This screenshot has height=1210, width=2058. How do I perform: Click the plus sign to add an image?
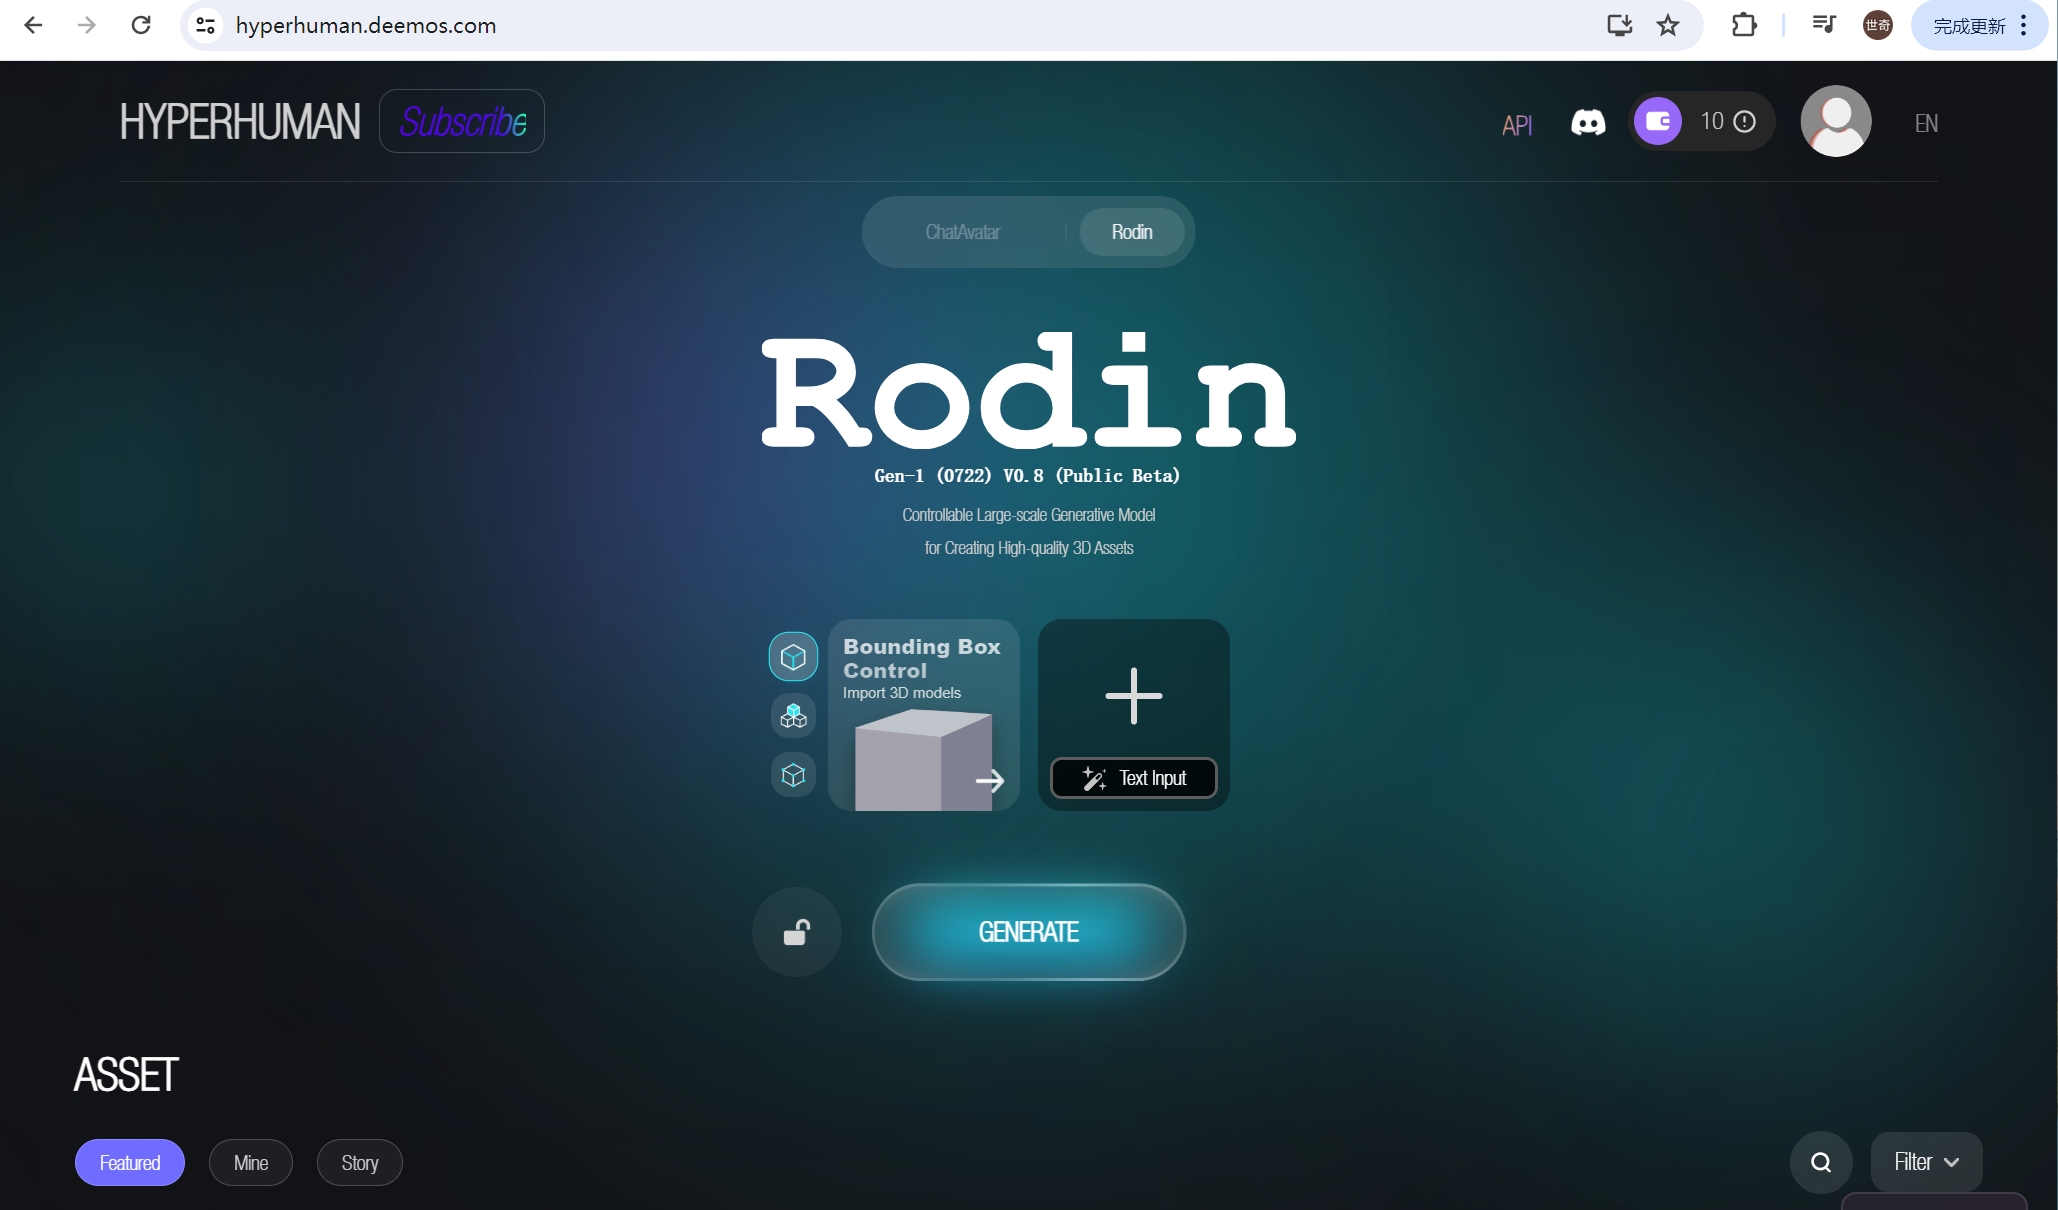pyautogui.click(x=1134, y=696)
